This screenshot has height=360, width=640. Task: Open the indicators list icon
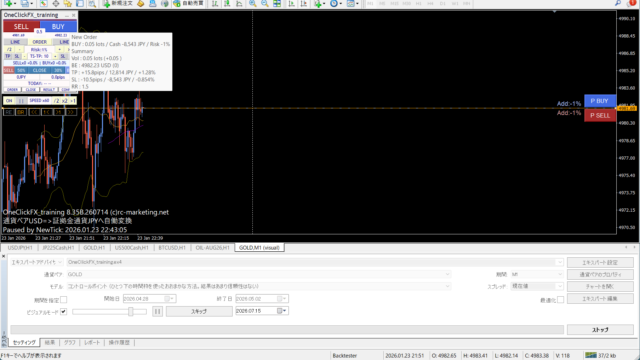point(318,4)
